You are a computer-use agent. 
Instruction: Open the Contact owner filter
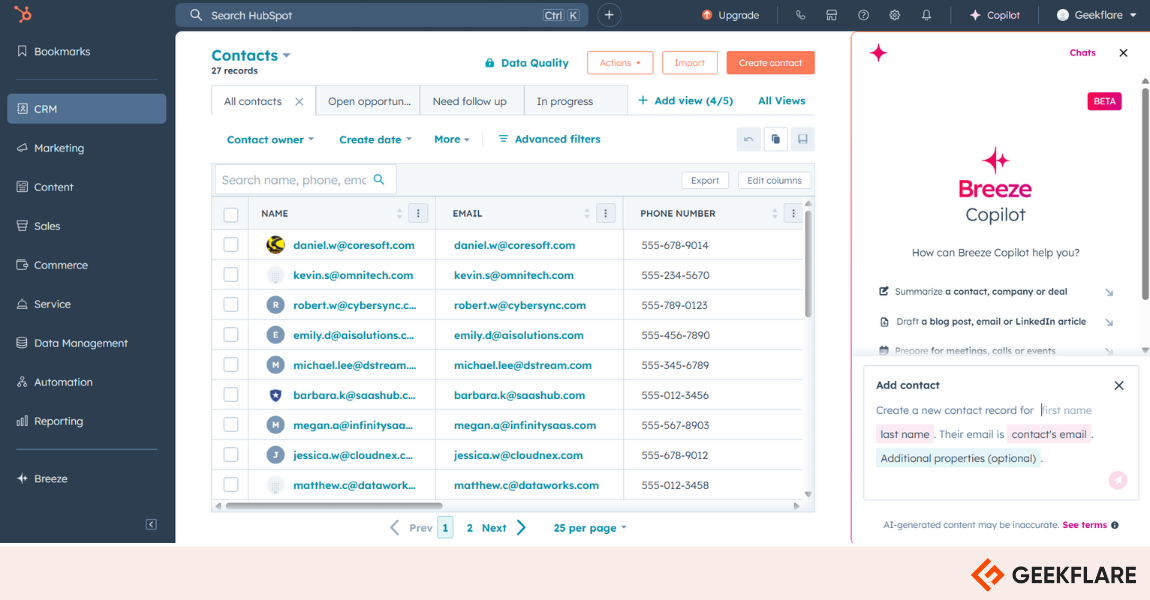tap(270, 139)
